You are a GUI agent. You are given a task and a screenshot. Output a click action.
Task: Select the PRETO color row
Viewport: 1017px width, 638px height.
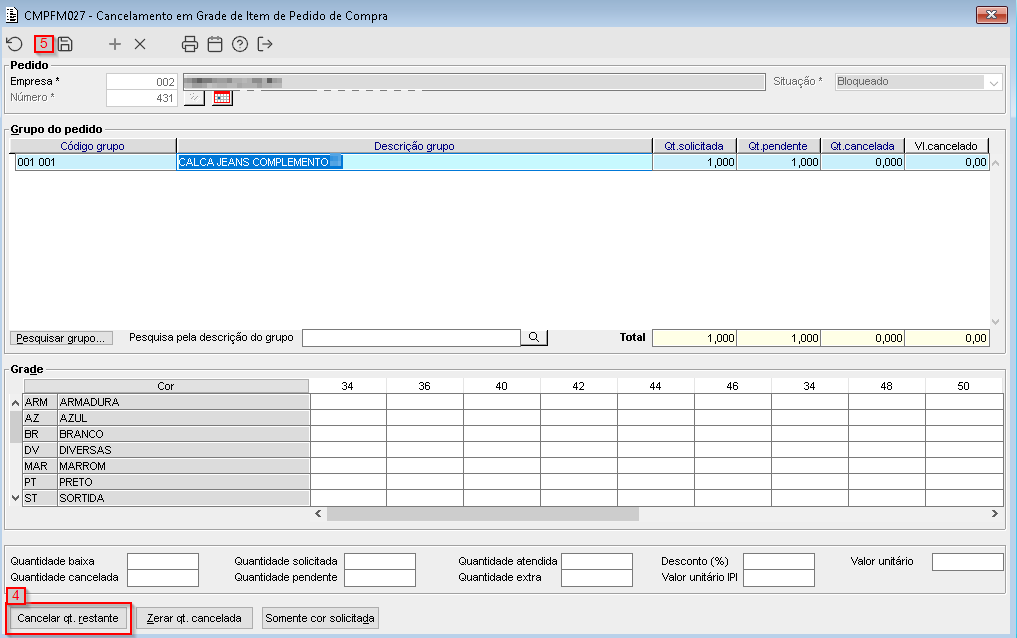(166, 482)
